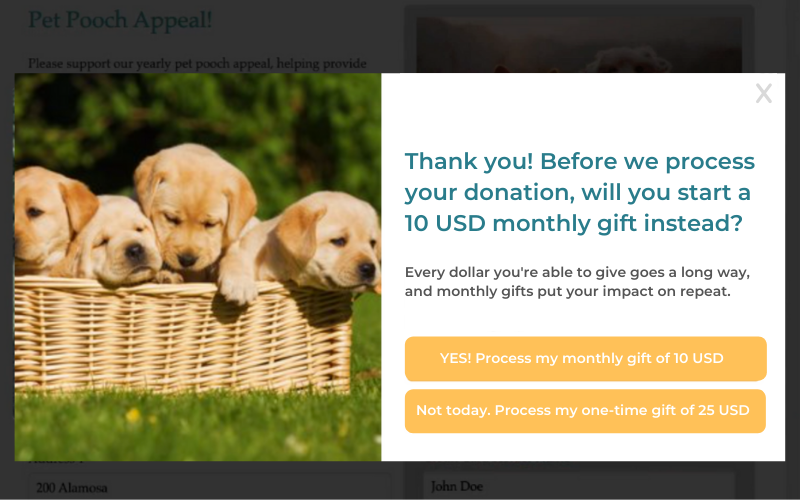
Task: Close the donation popup with the X
Action: click(763, 94)
